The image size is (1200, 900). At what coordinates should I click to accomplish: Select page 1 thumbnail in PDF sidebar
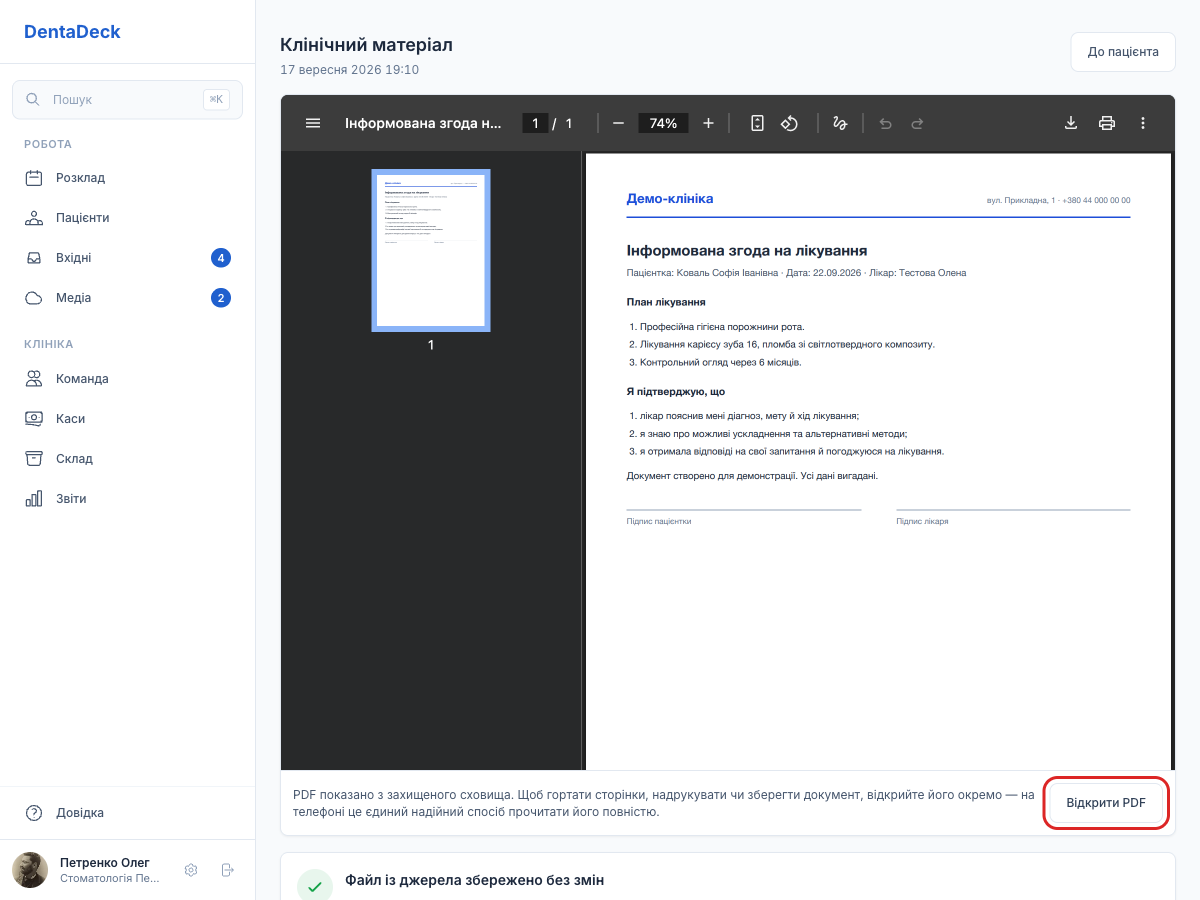[x=431, y=250]
